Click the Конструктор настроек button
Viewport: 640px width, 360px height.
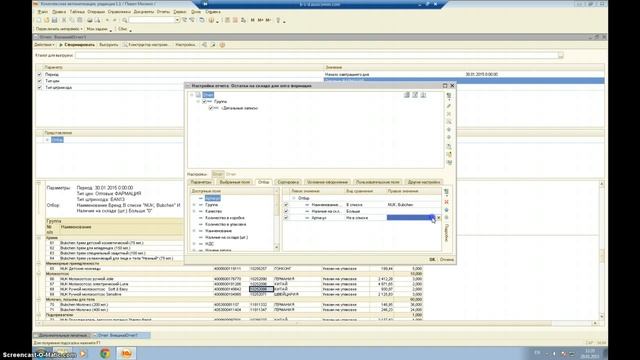[146, 45]
